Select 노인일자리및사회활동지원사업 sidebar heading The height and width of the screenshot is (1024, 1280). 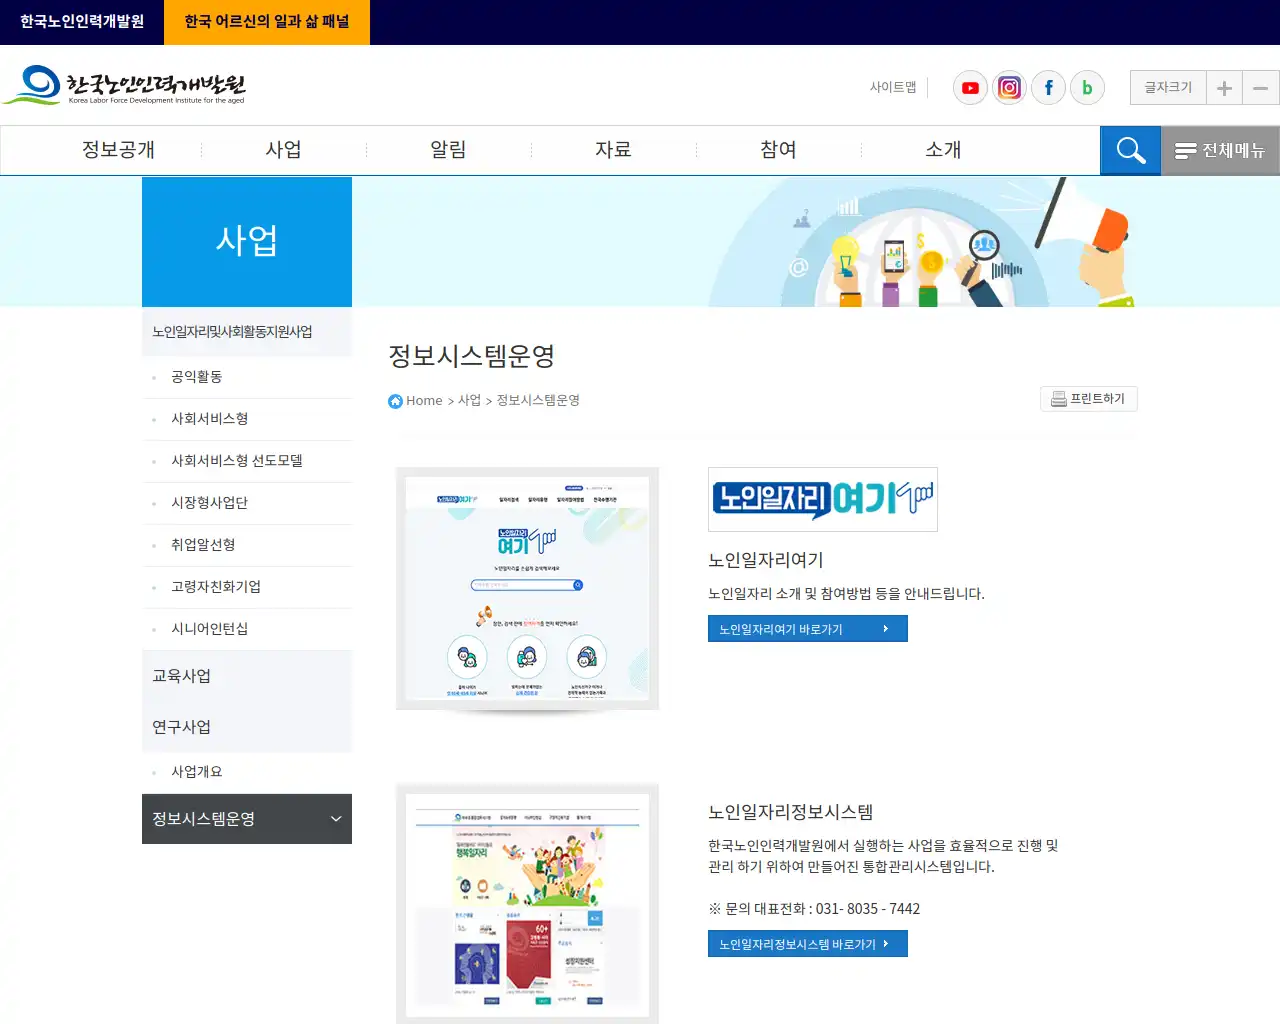coord(247,332)
